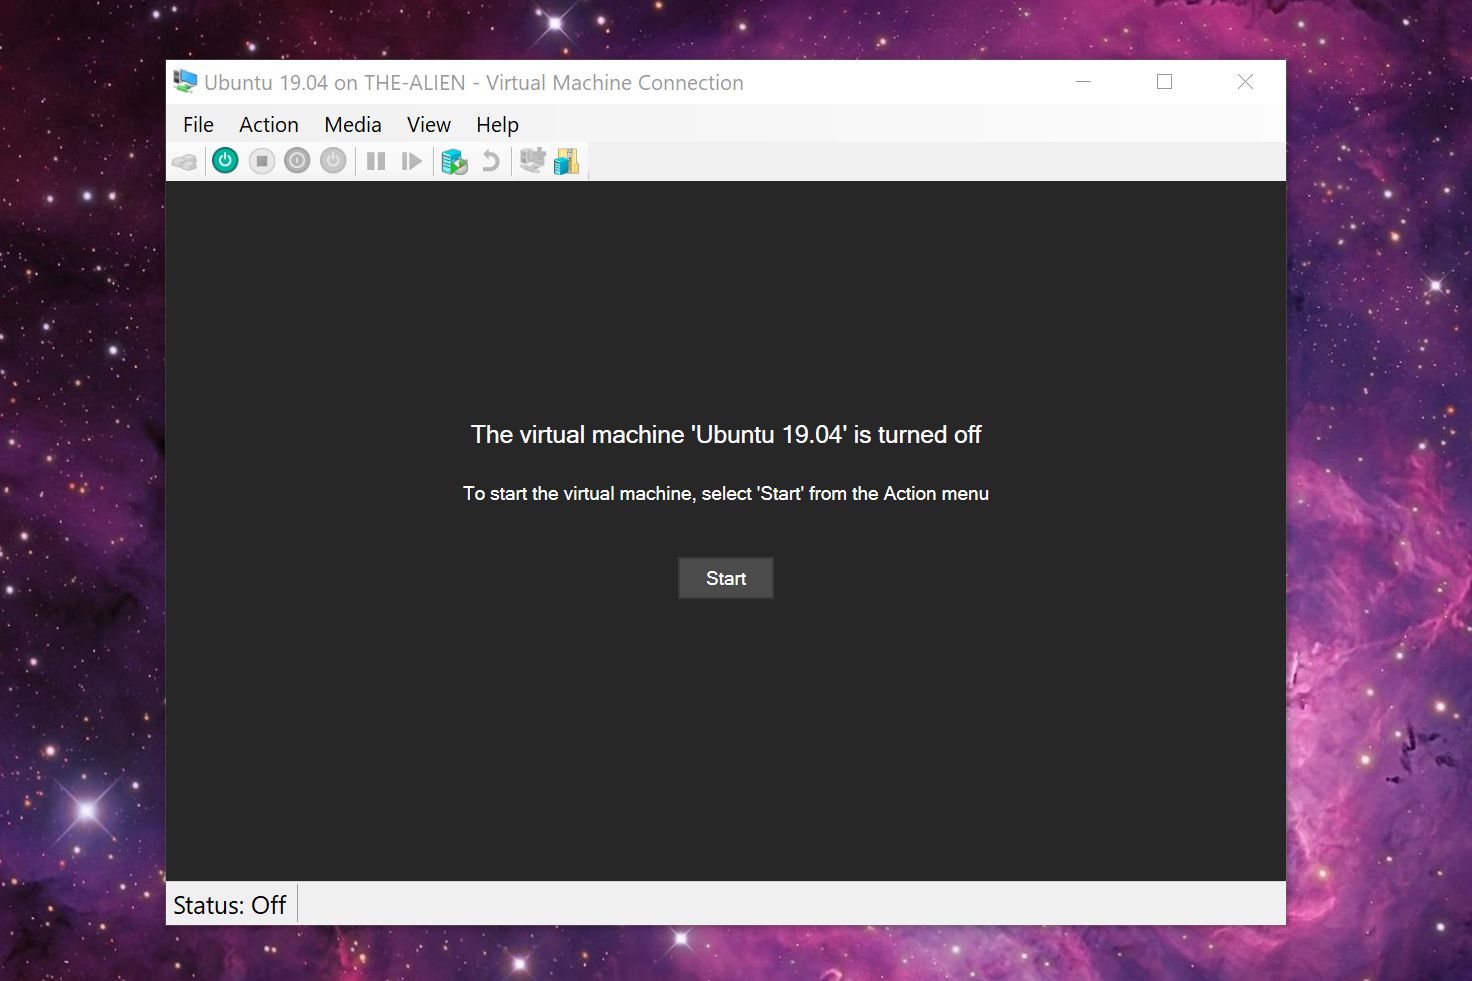Close the Virtual Machine Connection window
Image resolution: width=1472 pixels, height=981 pixels.
pos(1245,82)
